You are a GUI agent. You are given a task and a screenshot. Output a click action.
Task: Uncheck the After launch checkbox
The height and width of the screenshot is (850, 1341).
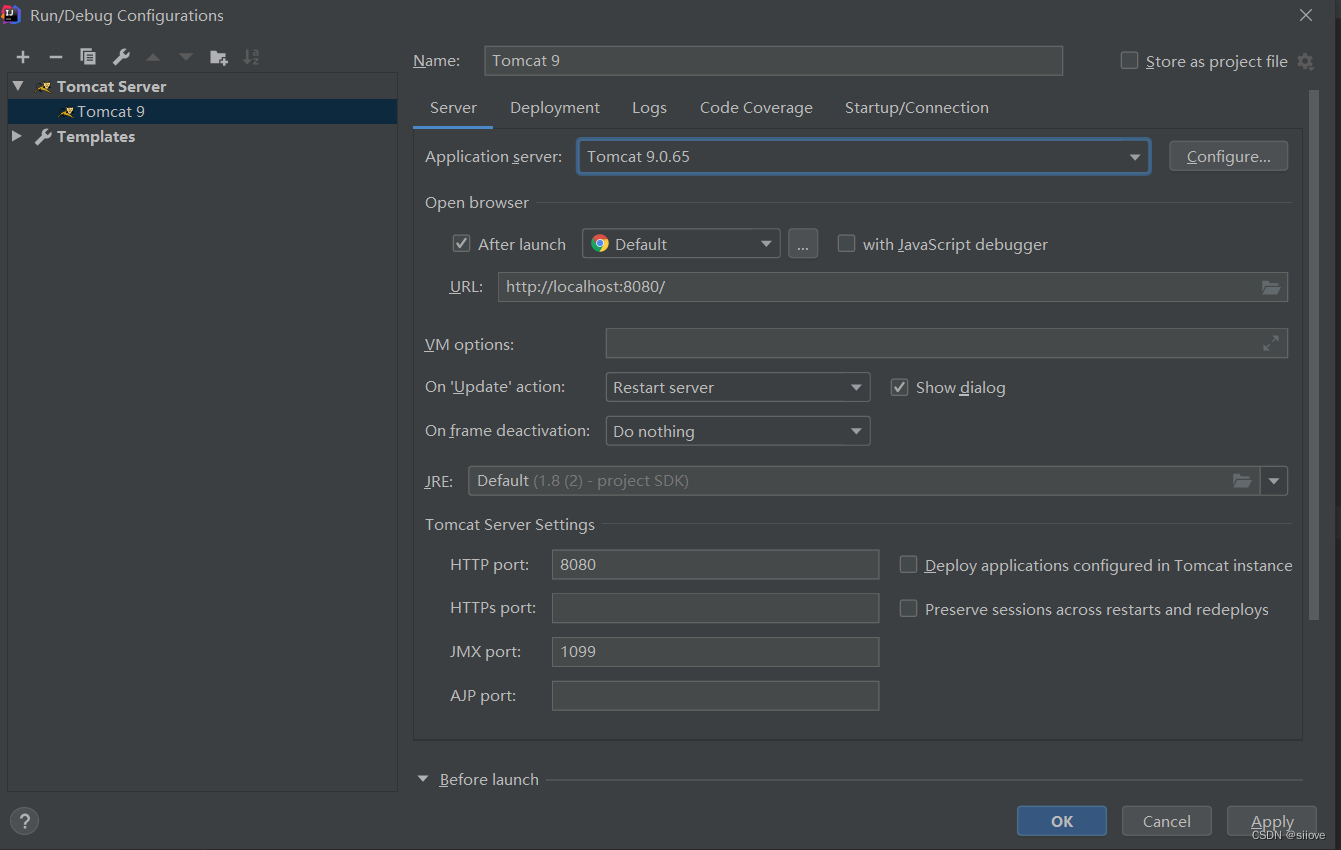pyautogui.click(x=462, y=243)
